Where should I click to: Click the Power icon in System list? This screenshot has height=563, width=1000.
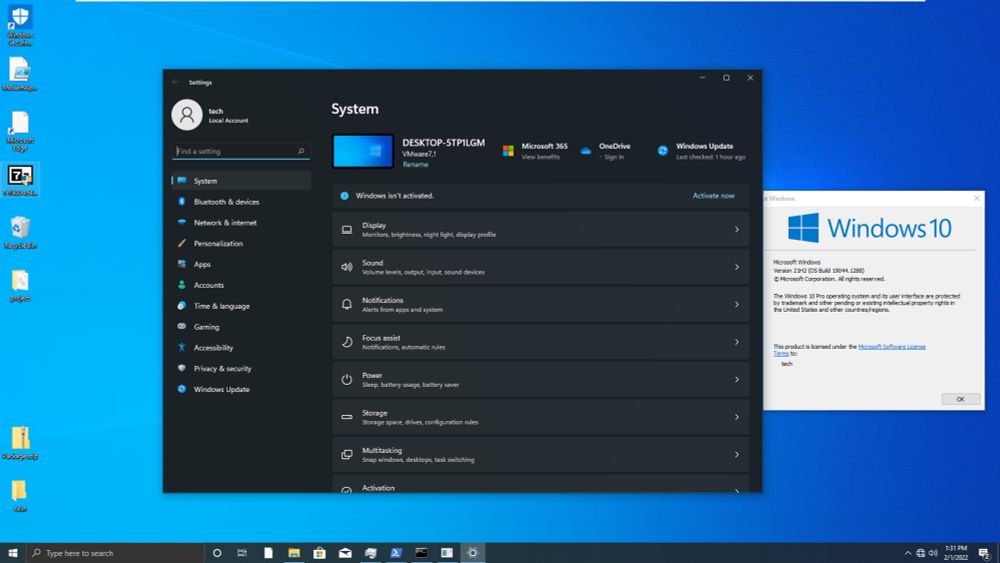[x=347, y=379]
